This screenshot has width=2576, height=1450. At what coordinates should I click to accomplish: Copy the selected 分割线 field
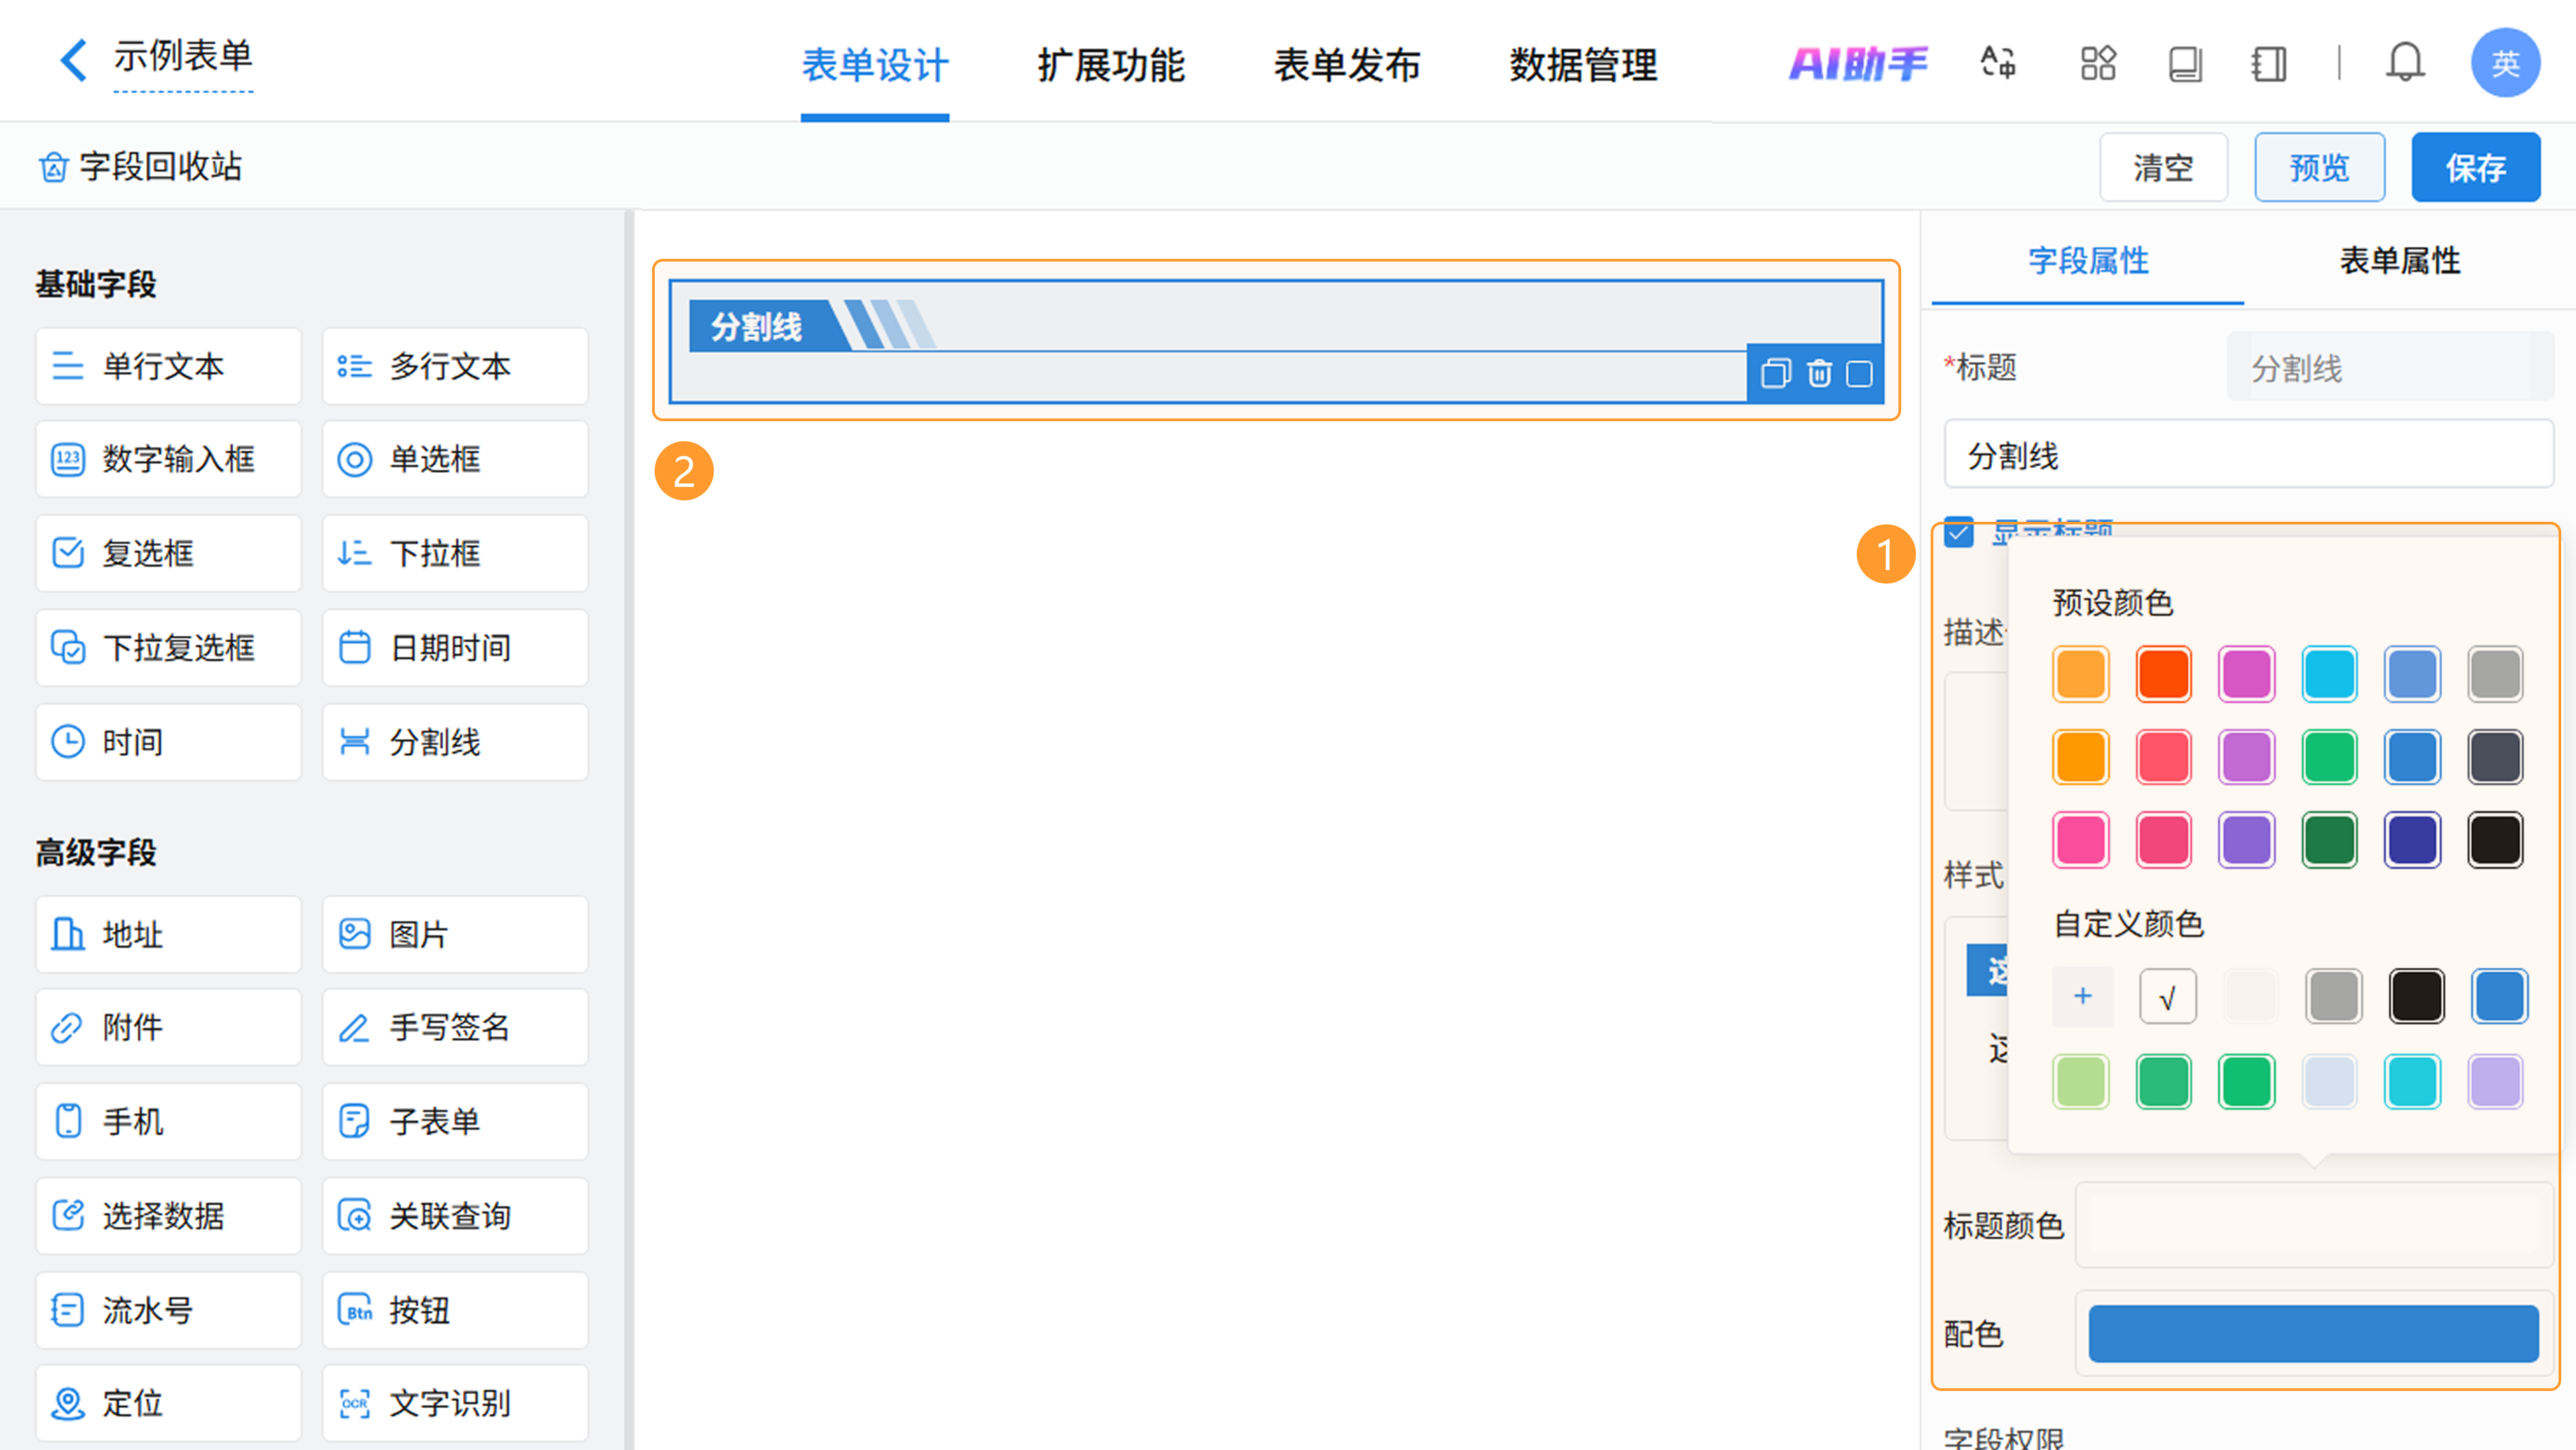click(x=1775, y=374)
